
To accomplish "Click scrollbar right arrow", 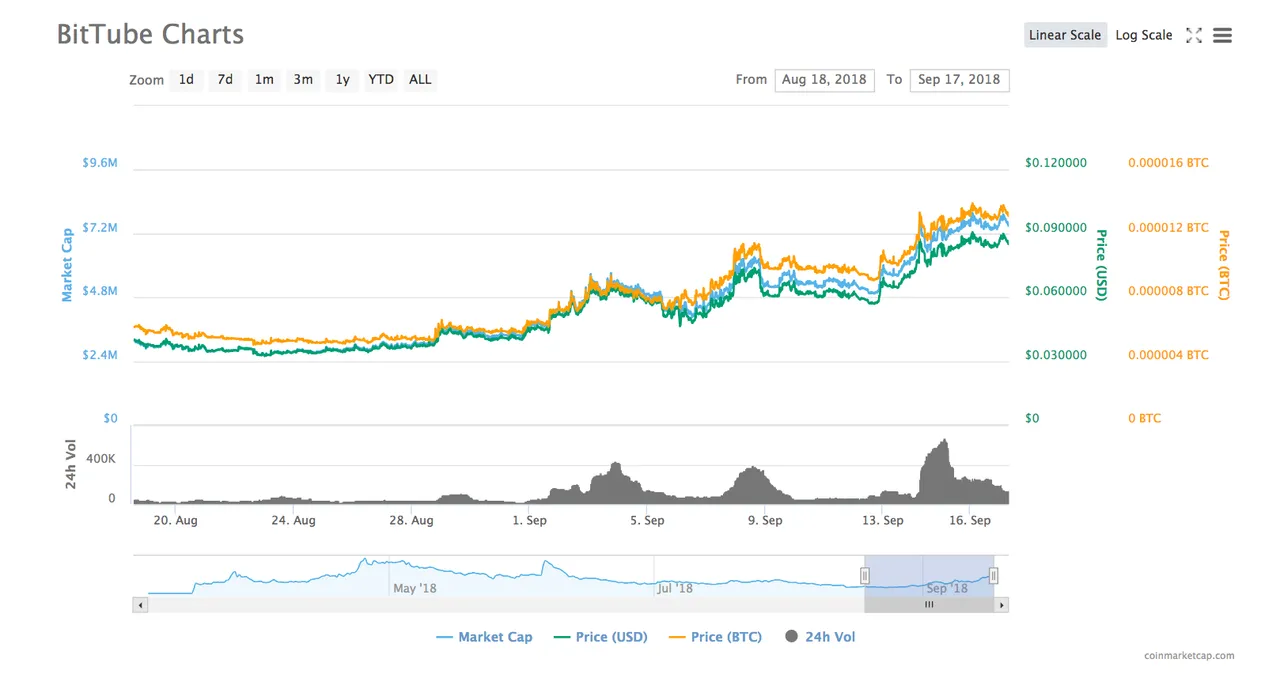I will [x=1002, y=605].
